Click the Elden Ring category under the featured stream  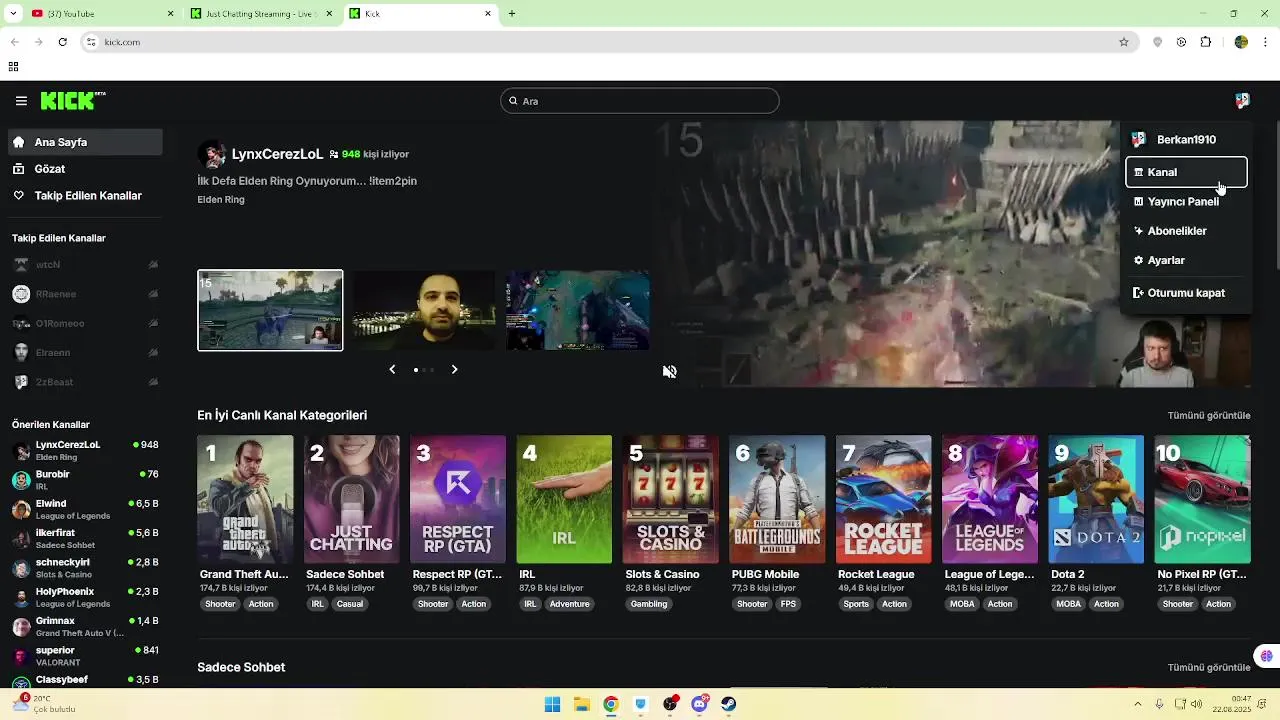(x=221, y=200)
